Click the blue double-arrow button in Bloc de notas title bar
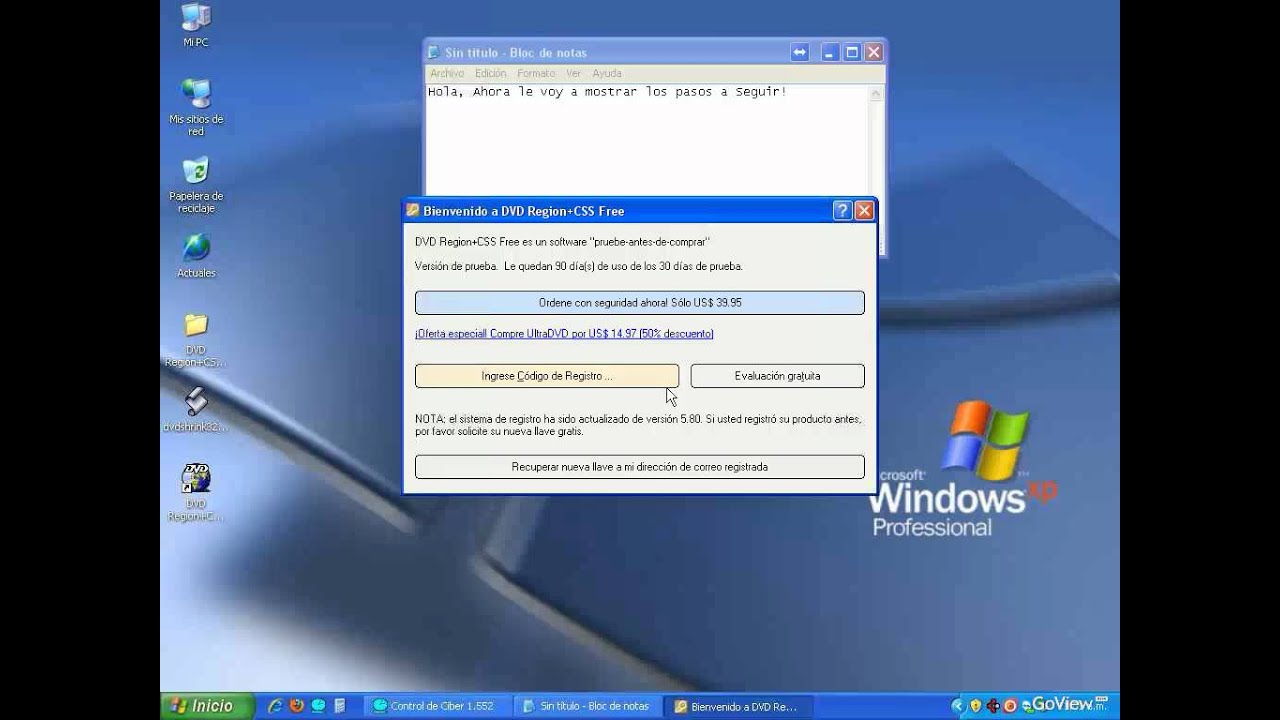Screen dimensions: 1280x720 800,52
